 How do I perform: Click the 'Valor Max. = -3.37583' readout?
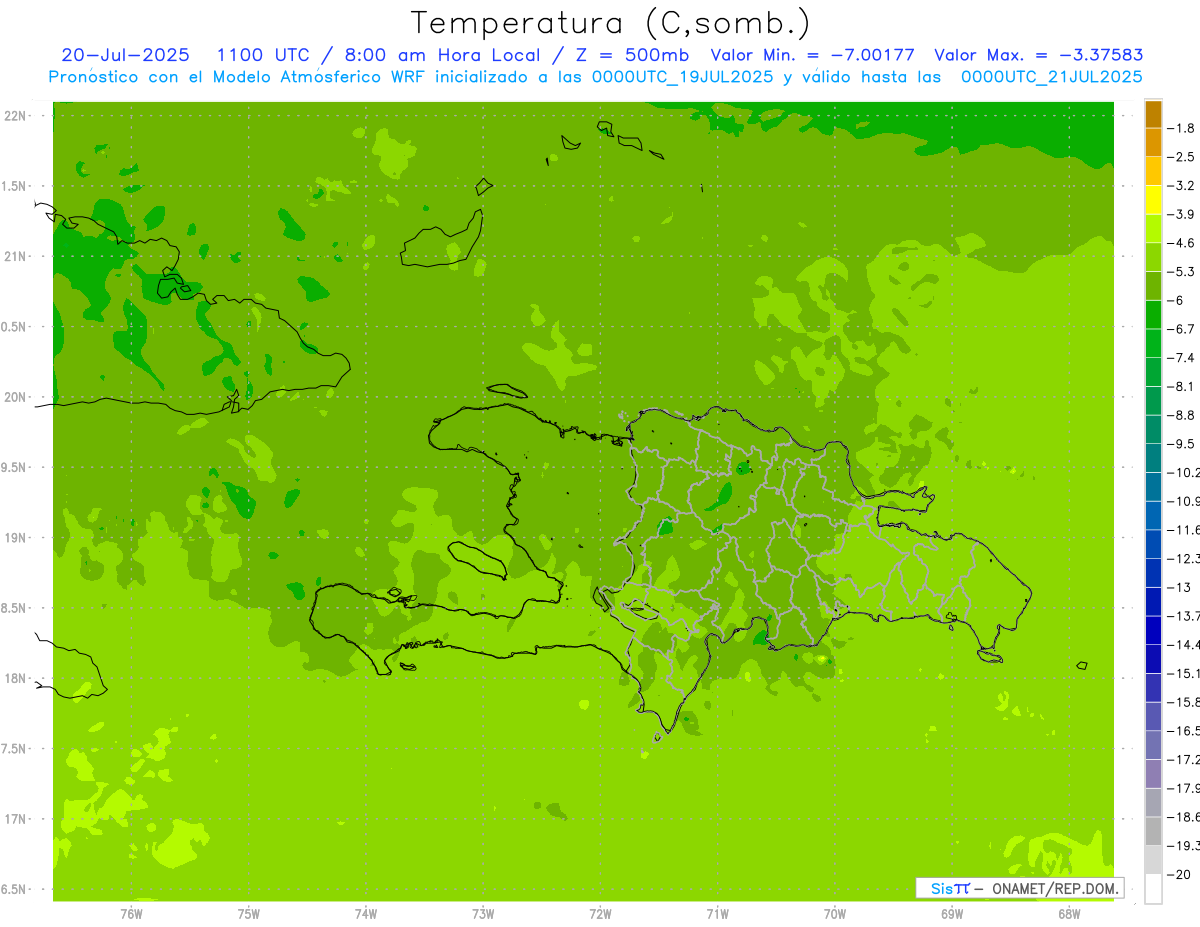(x=1039, y=55)
